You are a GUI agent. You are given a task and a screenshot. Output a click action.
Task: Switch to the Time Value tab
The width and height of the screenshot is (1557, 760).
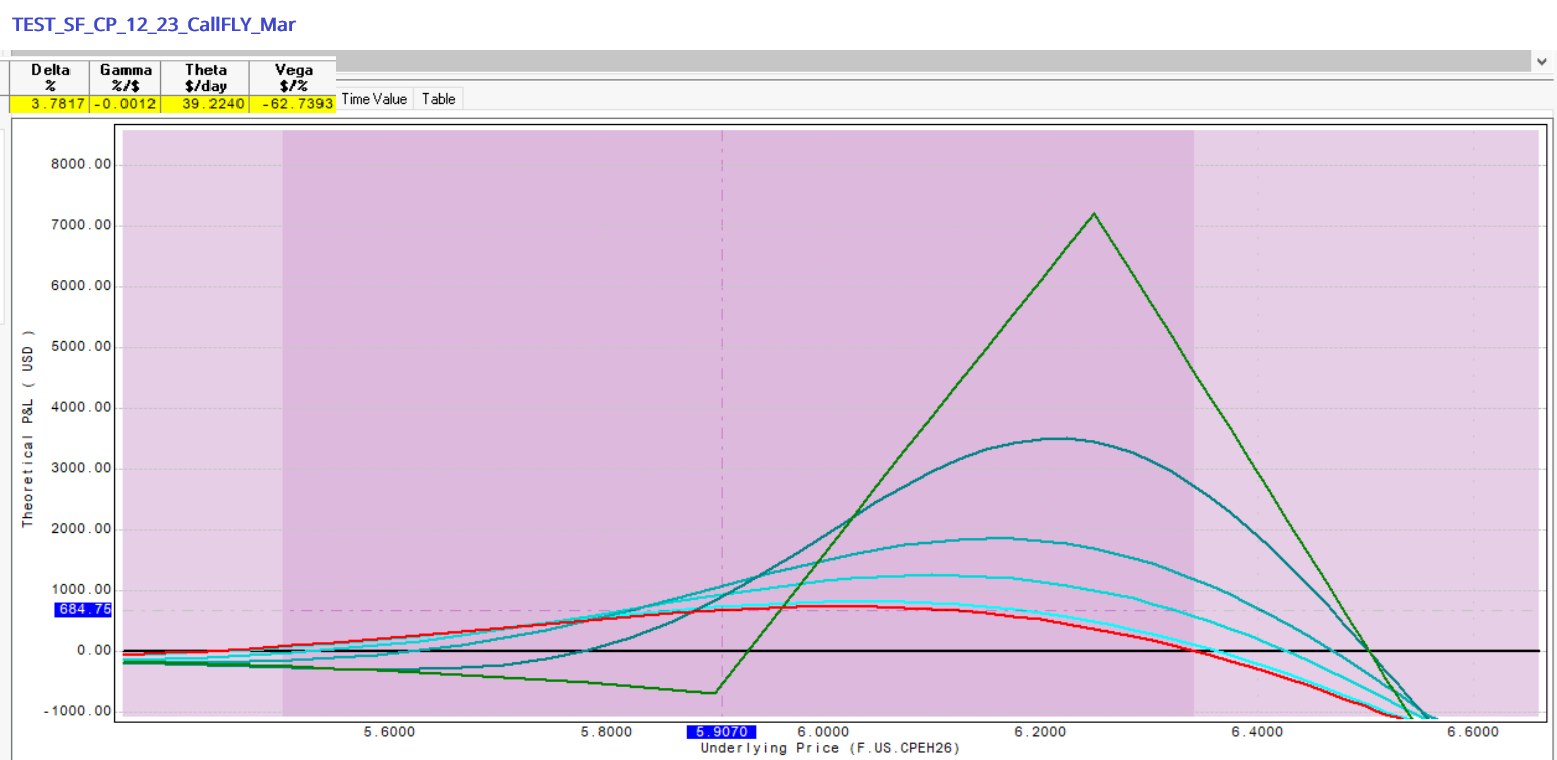click(374, 99)
